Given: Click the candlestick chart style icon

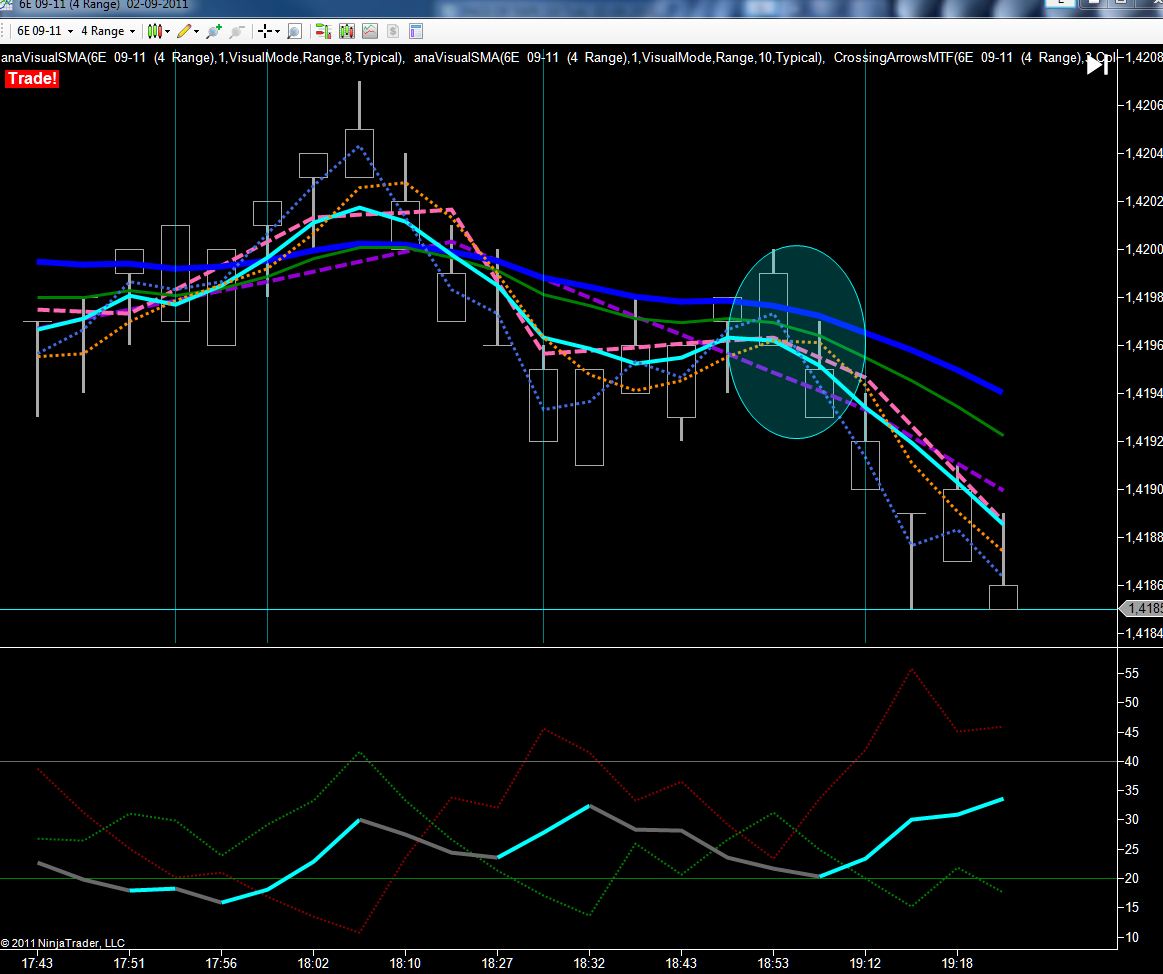Looking at the screenshot, I should pyautogui.click(x=154, y=31).
